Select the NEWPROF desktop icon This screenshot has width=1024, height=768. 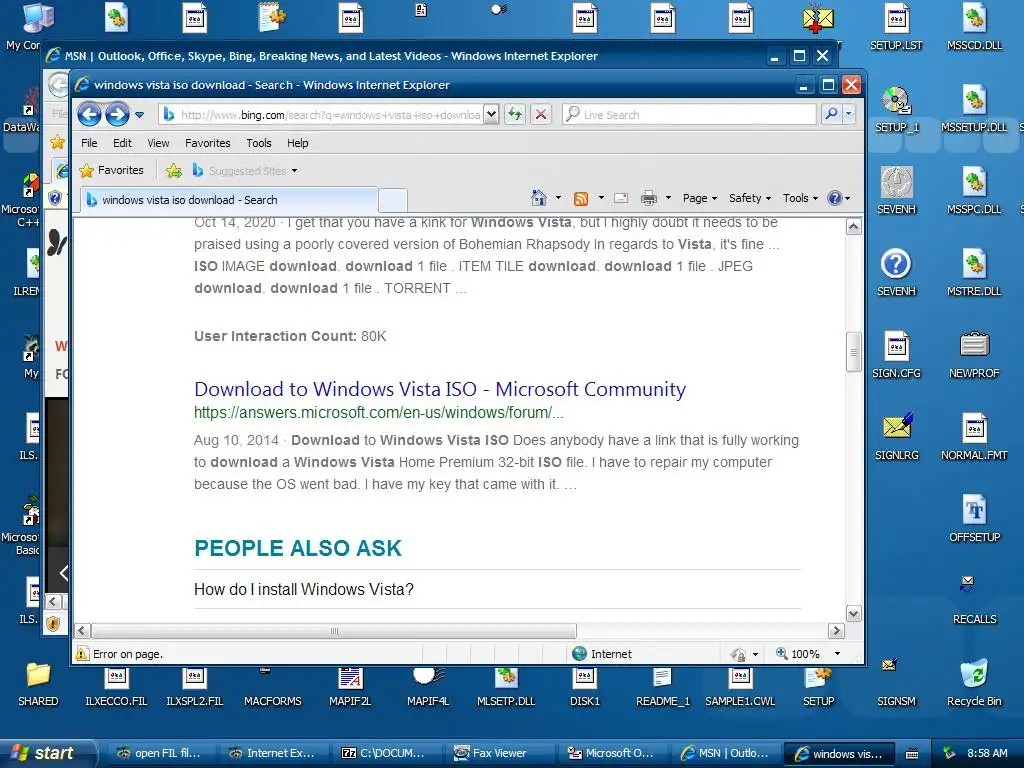click(x=974, y=355)
